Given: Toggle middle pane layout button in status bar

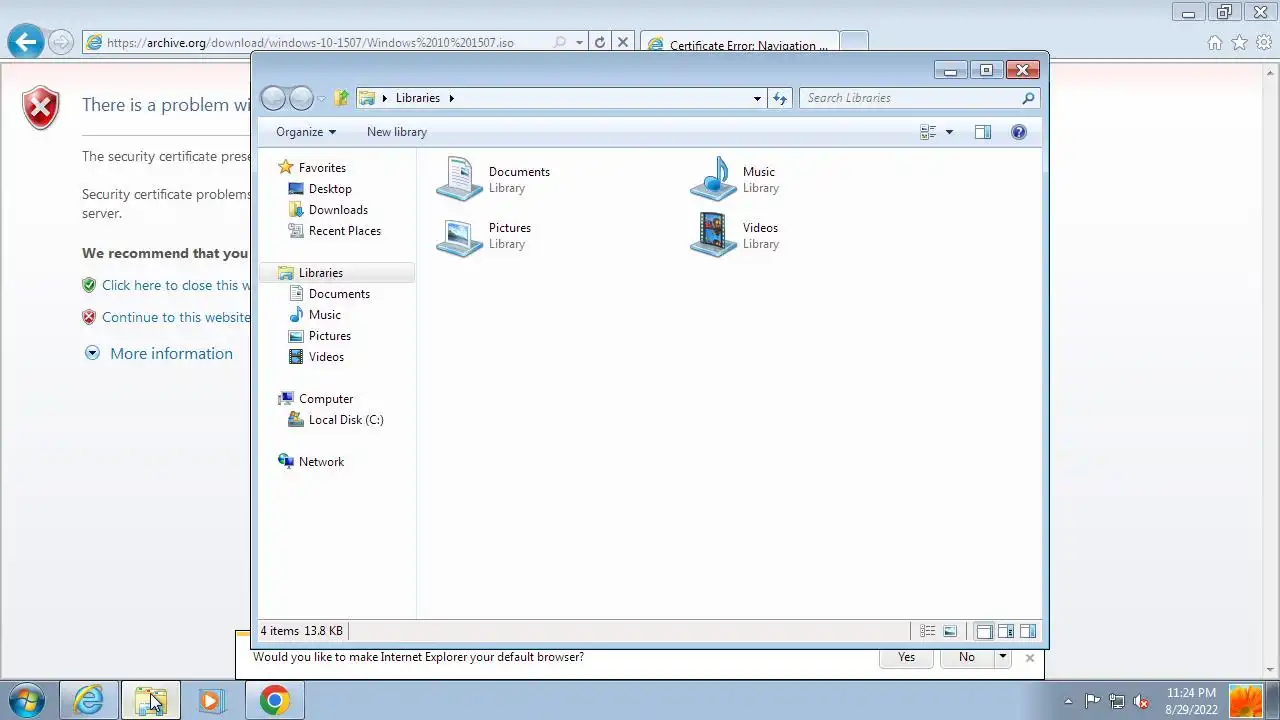Looking at the screenshot, I should point(1006,631).
